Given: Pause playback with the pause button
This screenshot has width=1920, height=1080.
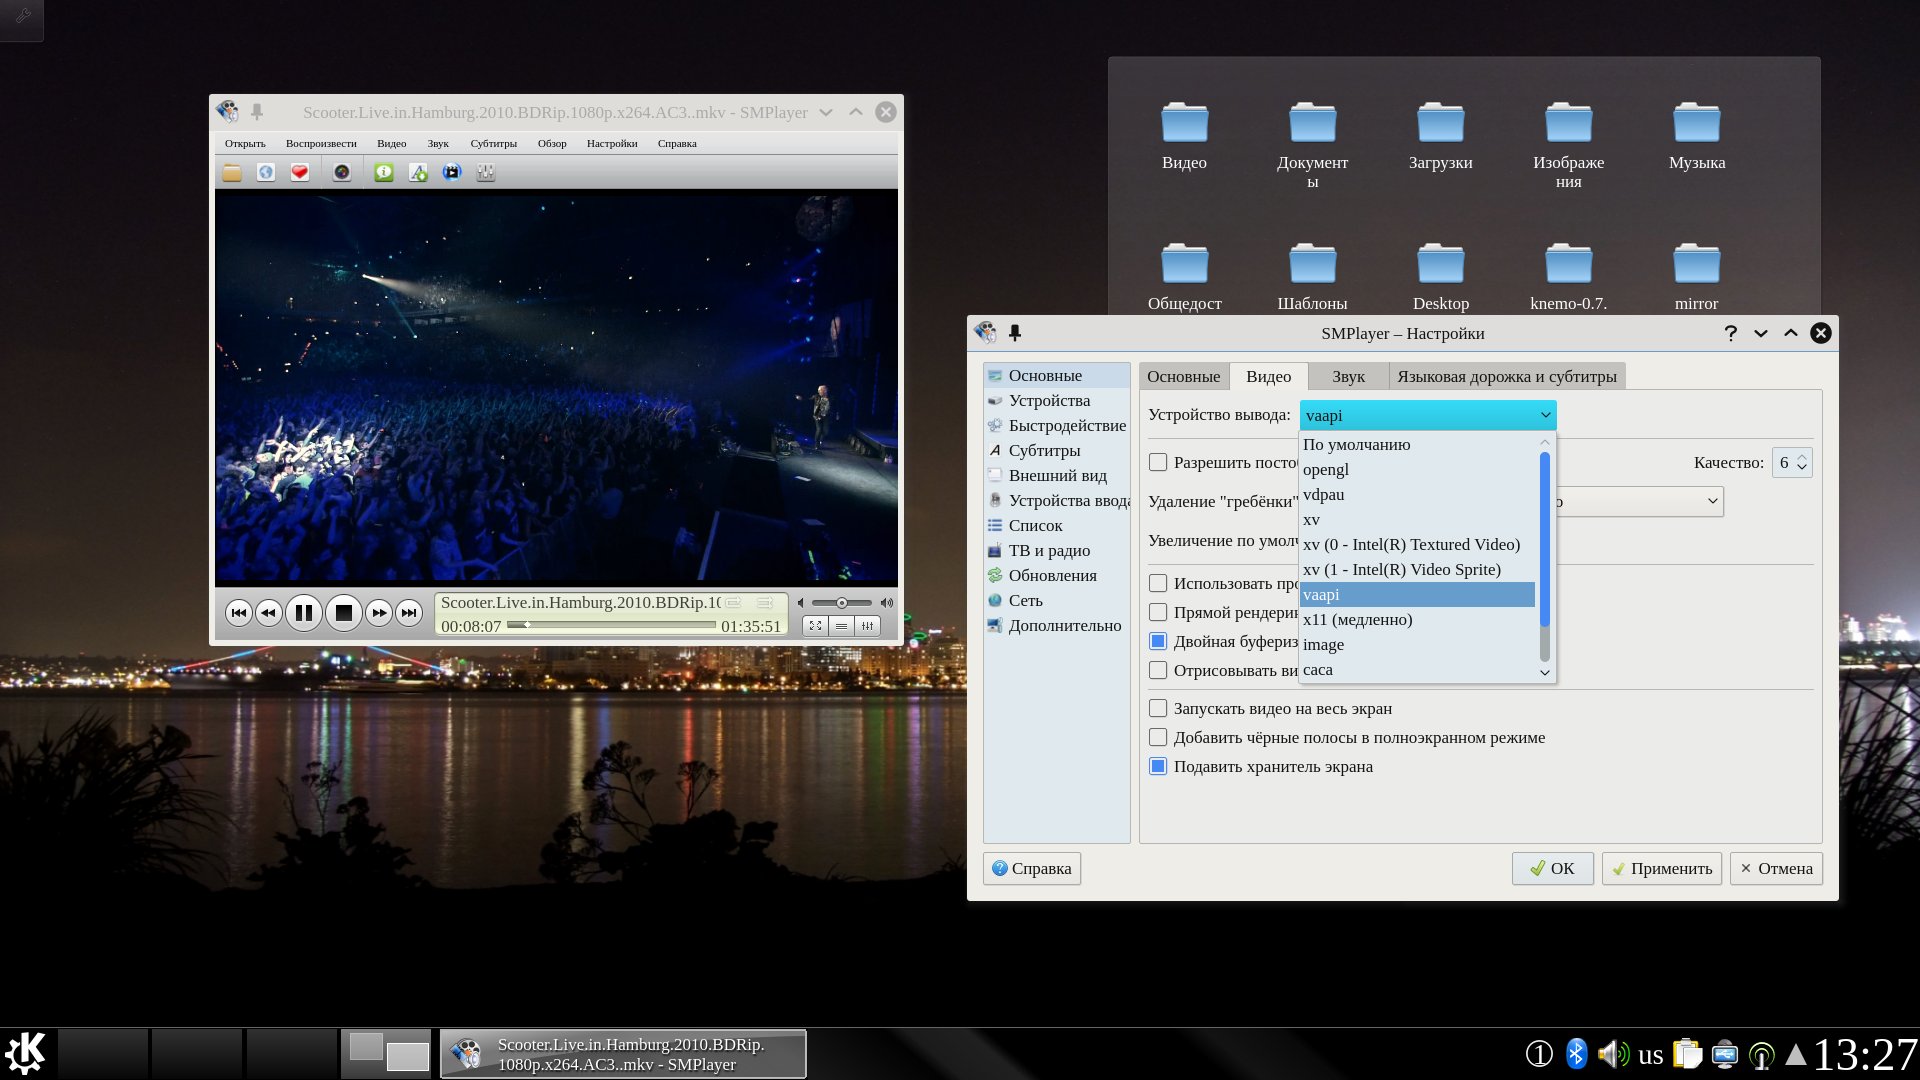Looking at the screenshot, I should [x=304, y=613].
